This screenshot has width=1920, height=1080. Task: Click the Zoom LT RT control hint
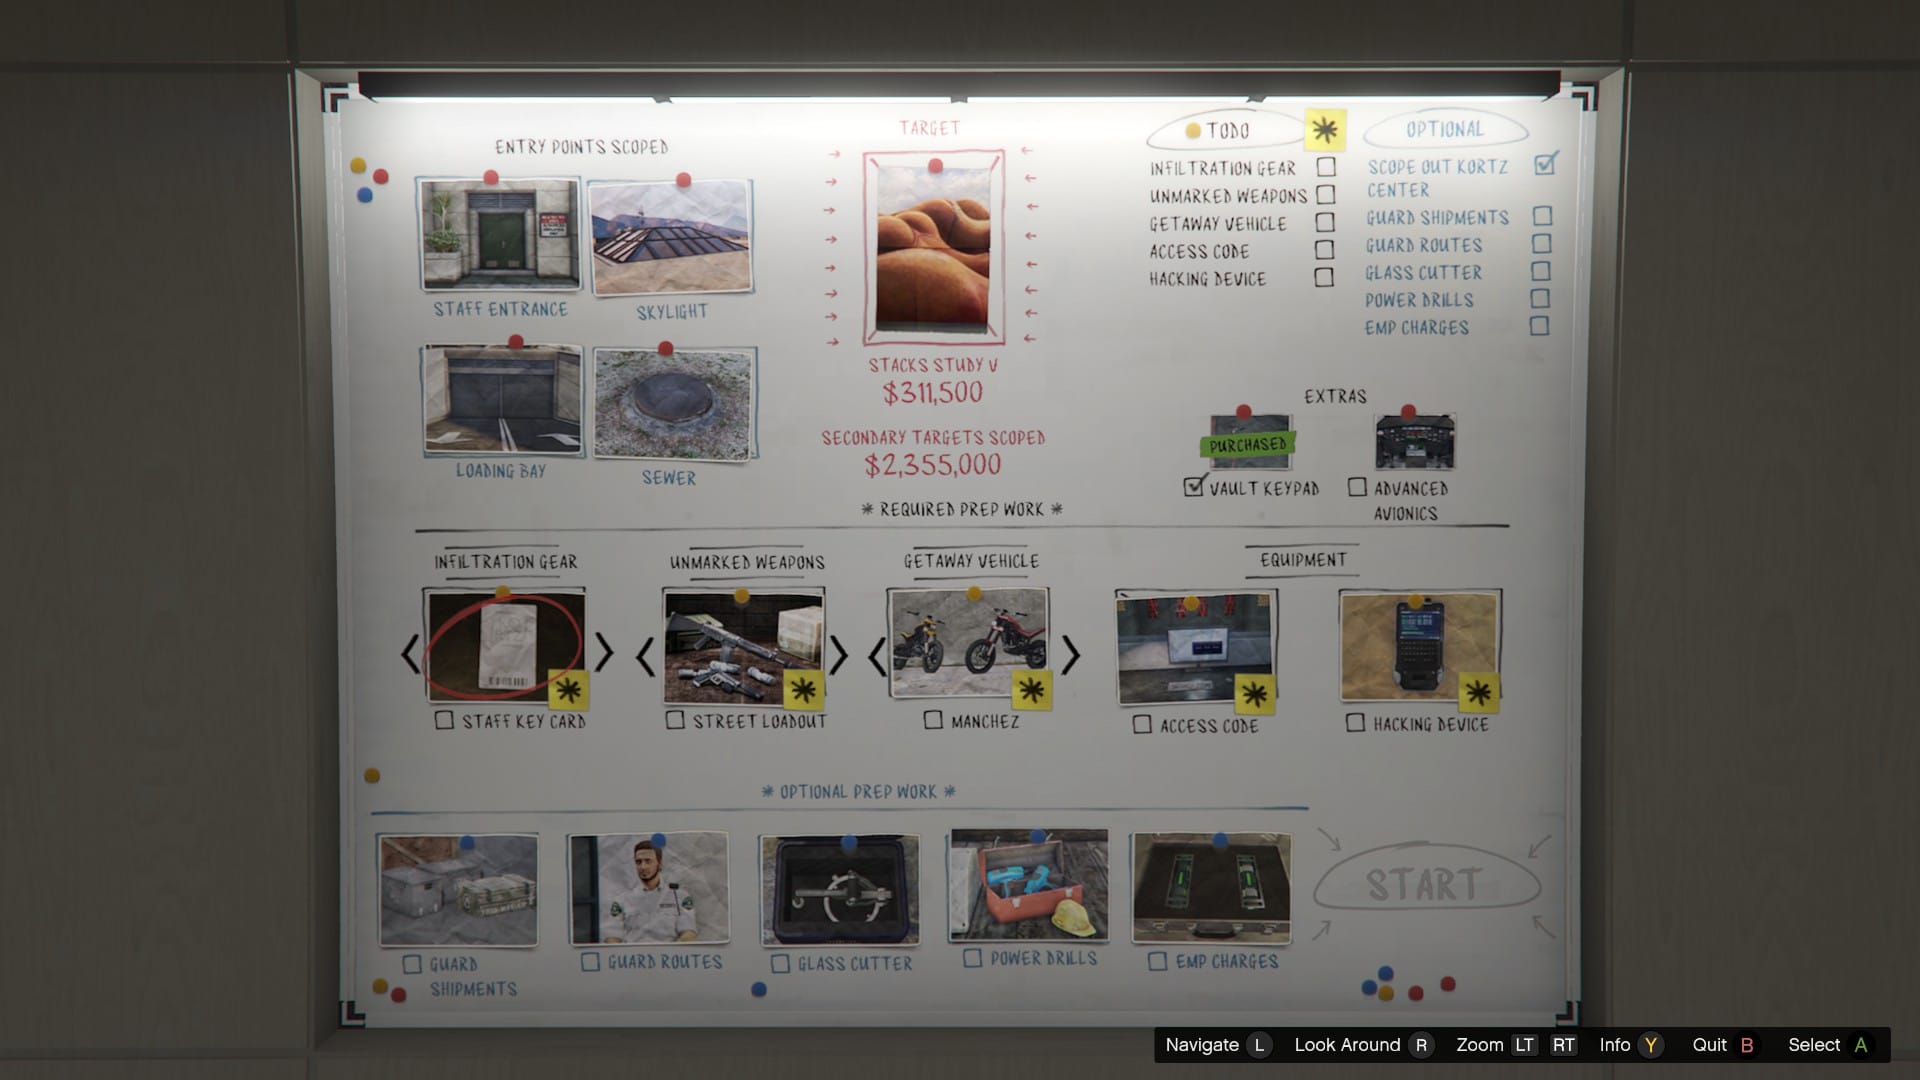point(1517,1045)
